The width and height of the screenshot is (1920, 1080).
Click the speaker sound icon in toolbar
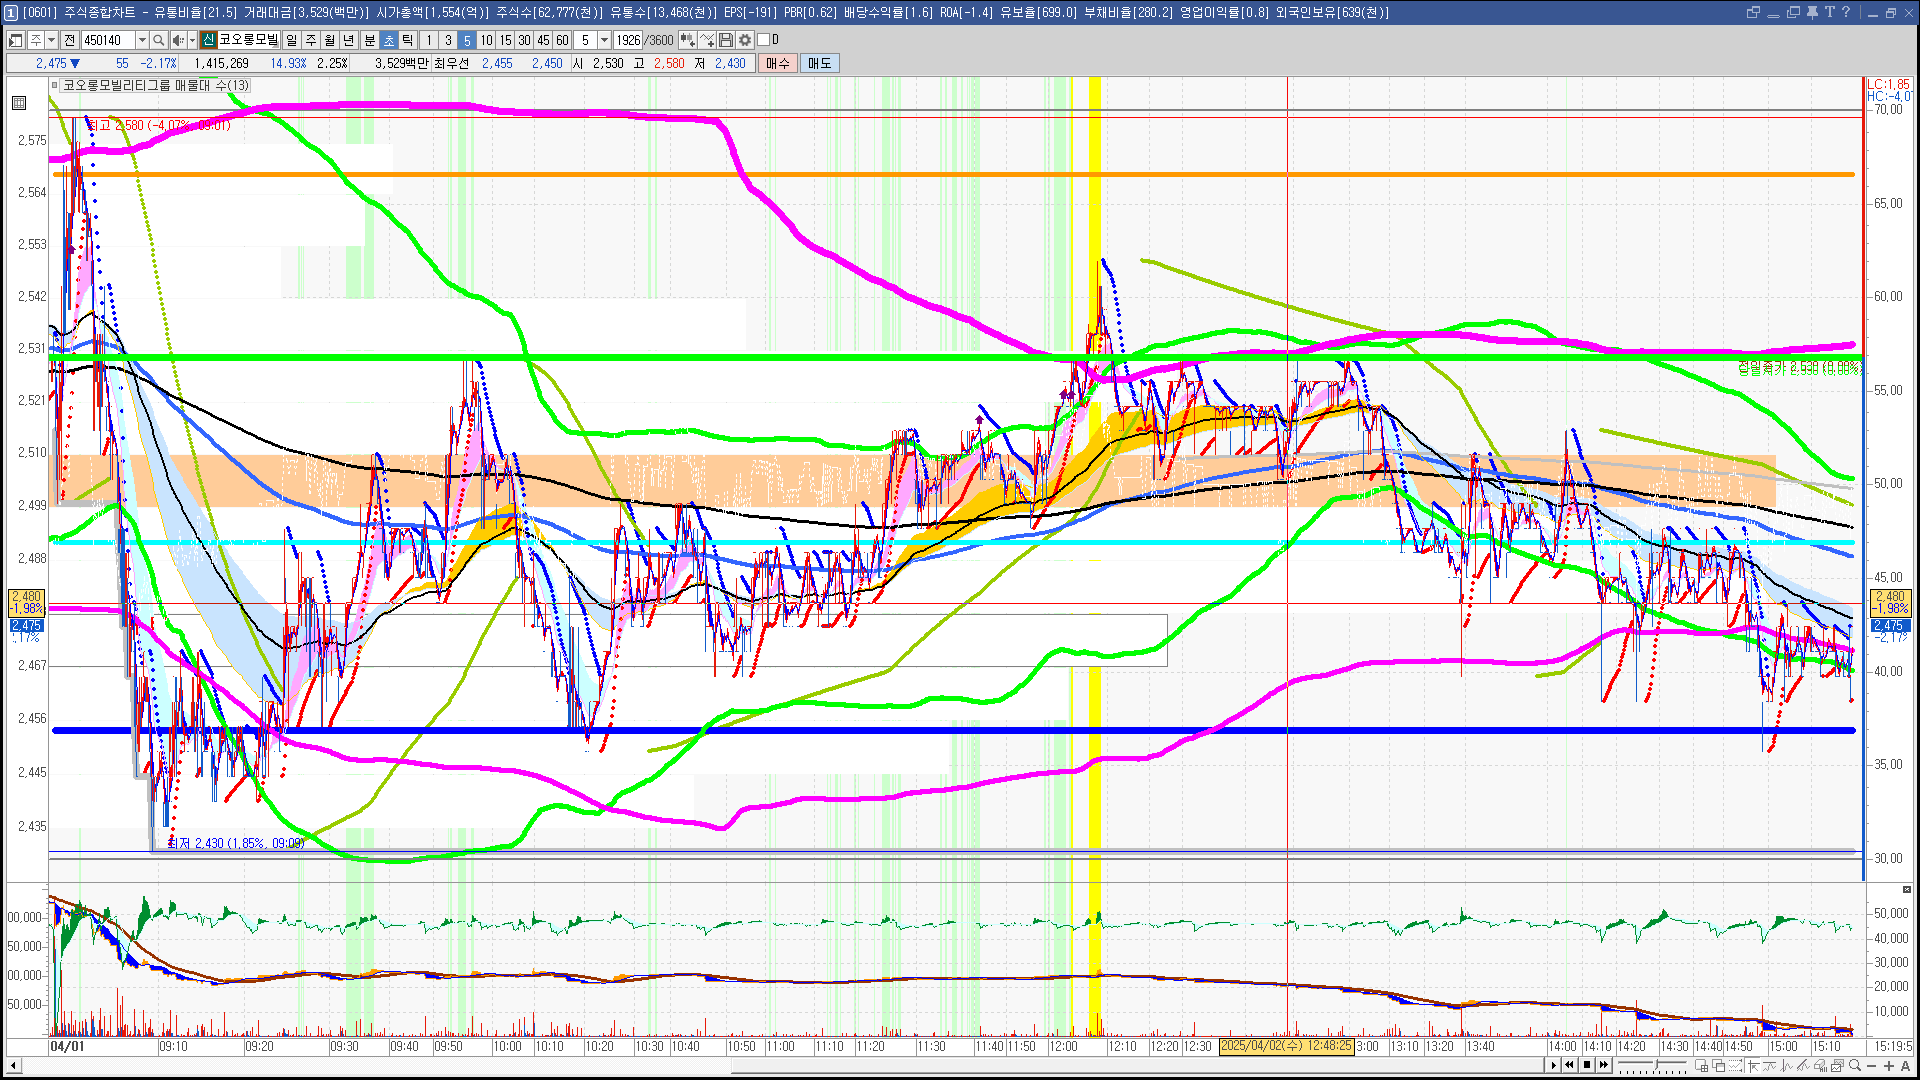point(177,40)
